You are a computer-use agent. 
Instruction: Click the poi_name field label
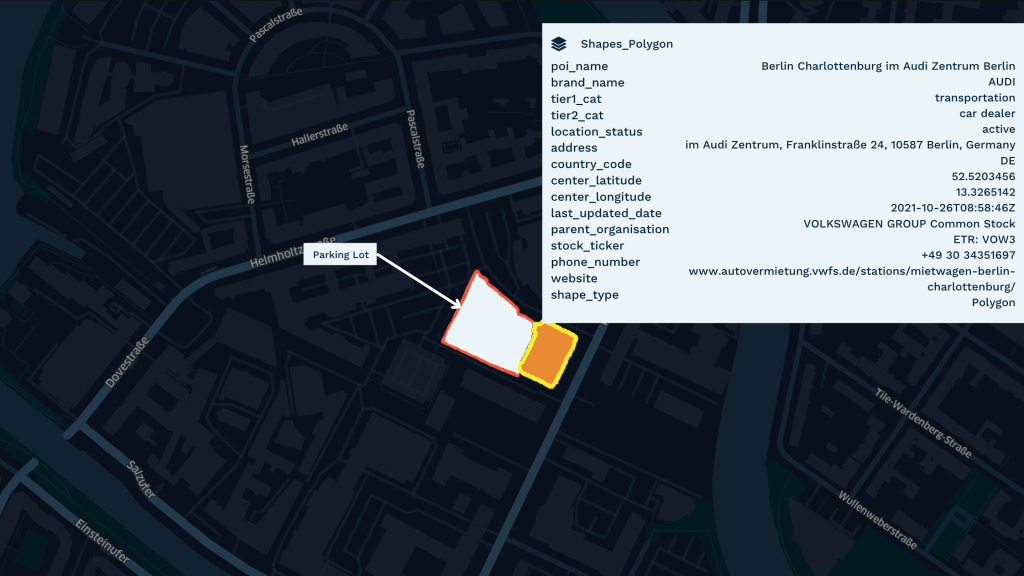579,66
